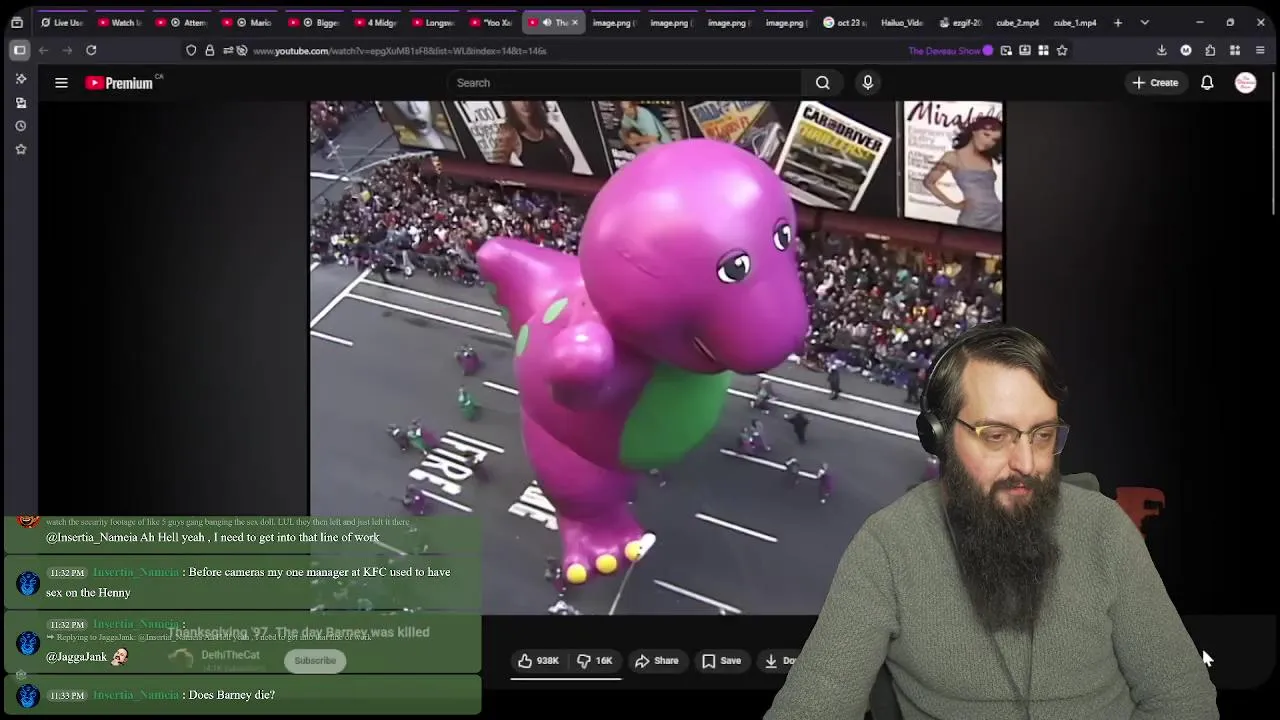Open the History clock sidebar icon
The image size is (1280, 720).
click(x=20, y=126)
